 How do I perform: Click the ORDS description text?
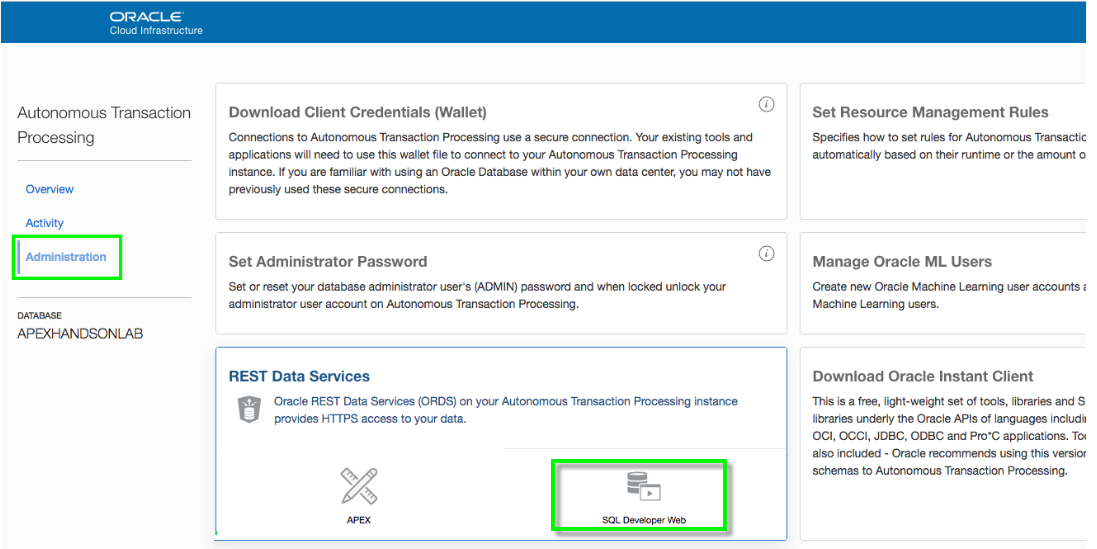click(x=505, y=411)
